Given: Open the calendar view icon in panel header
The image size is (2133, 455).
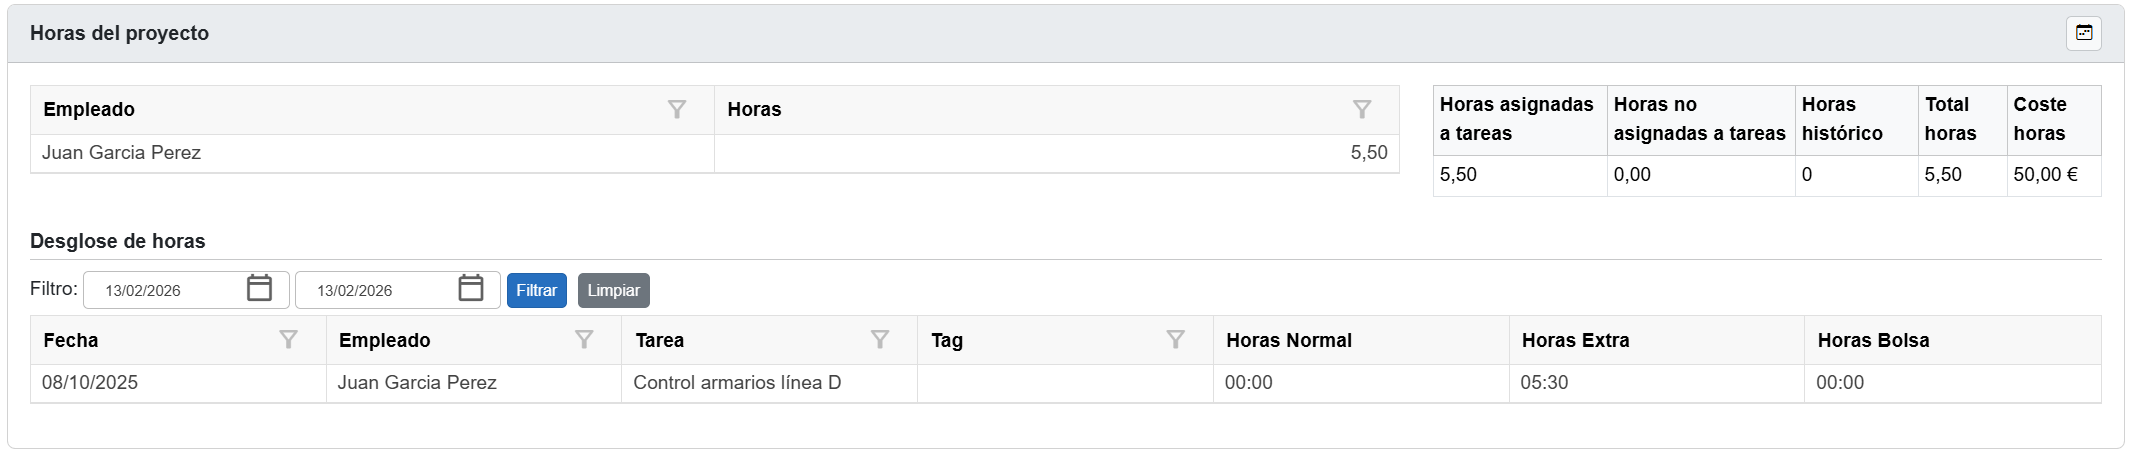Looking at the screenshot, I should [x=2083, y=33].
